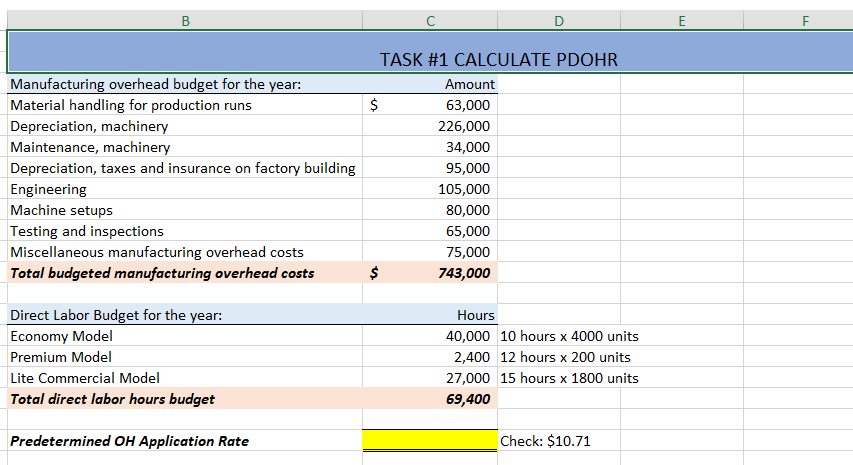The height and width of the screenshot is (465, 853).
Task: Click 'Depreciation, taxes and insurance on factory building'
Action: coord(185,168)
